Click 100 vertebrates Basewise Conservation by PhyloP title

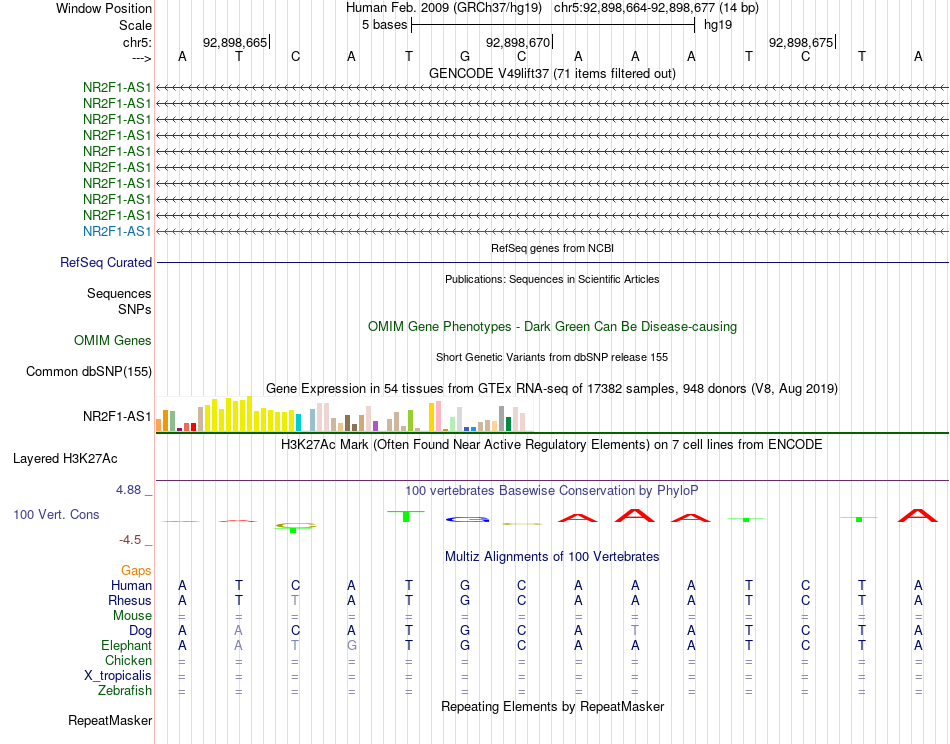click(552, 491)
